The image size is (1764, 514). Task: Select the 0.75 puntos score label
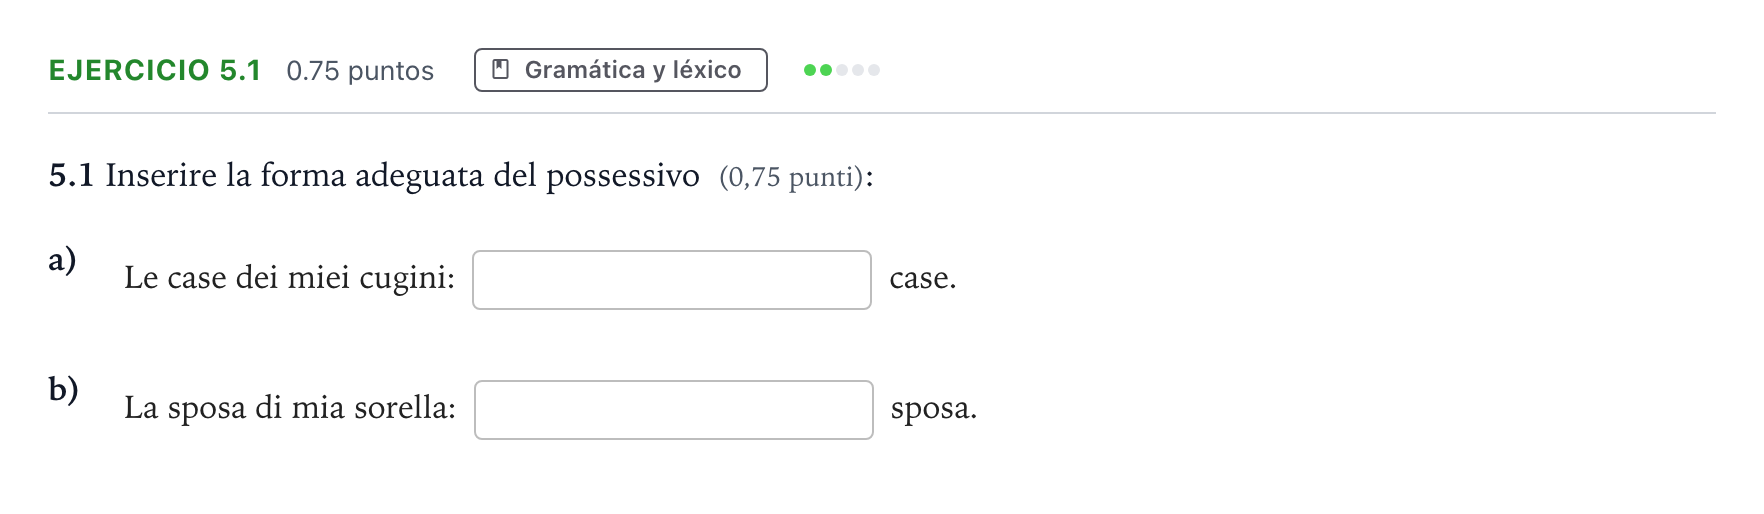pos(360,71)
